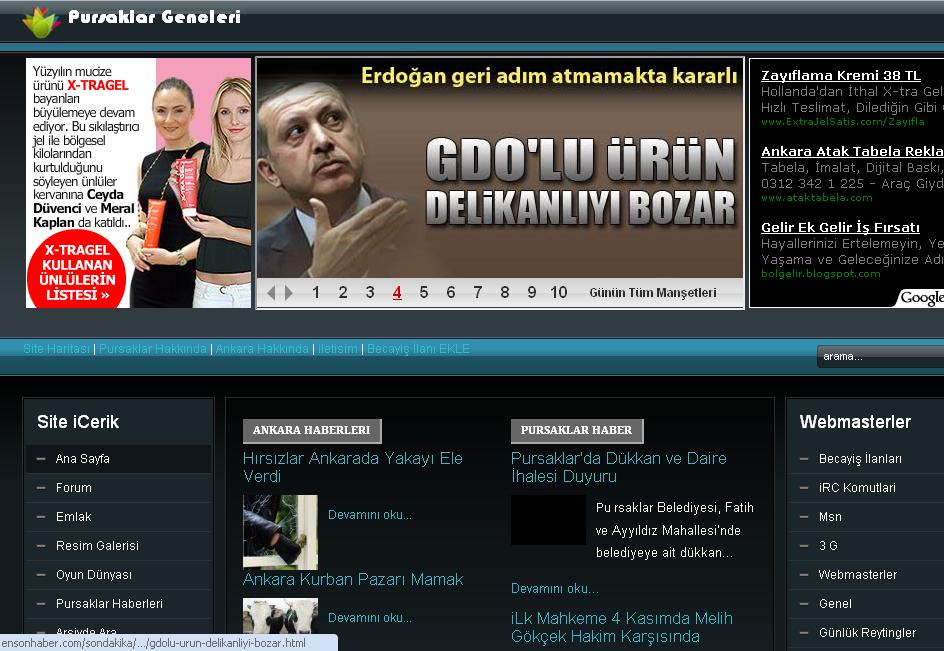Open Ankara Hakkında link

[262, 349]
